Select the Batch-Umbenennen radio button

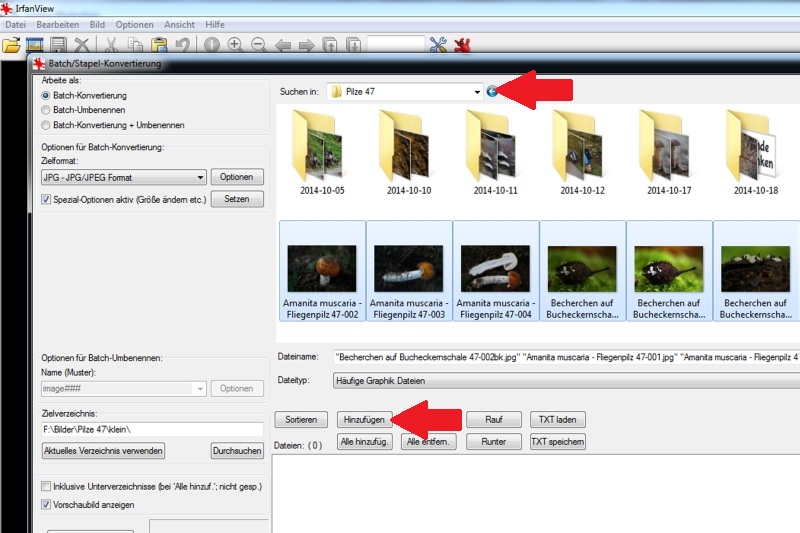46,110
